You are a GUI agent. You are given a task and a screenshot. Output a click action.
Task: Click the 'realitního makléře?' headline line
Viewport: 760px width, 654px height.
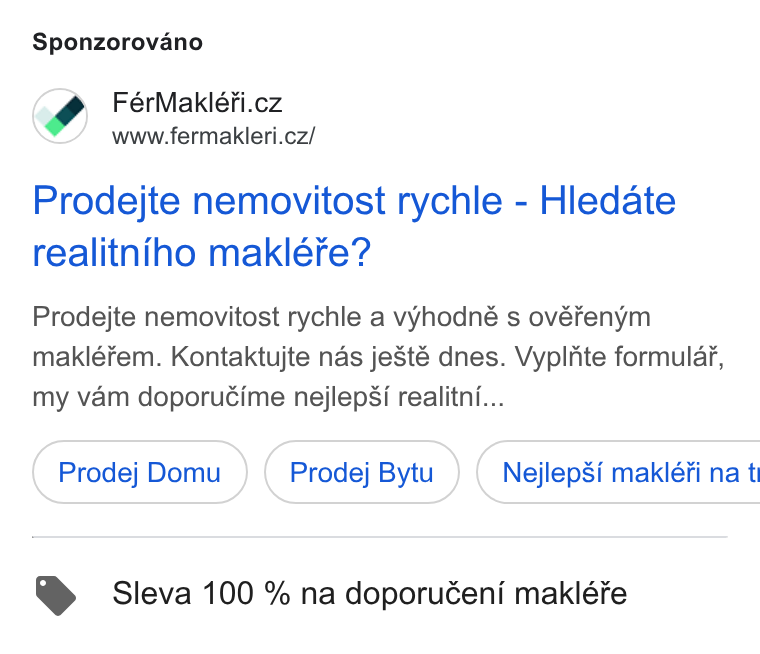[202, 253]
